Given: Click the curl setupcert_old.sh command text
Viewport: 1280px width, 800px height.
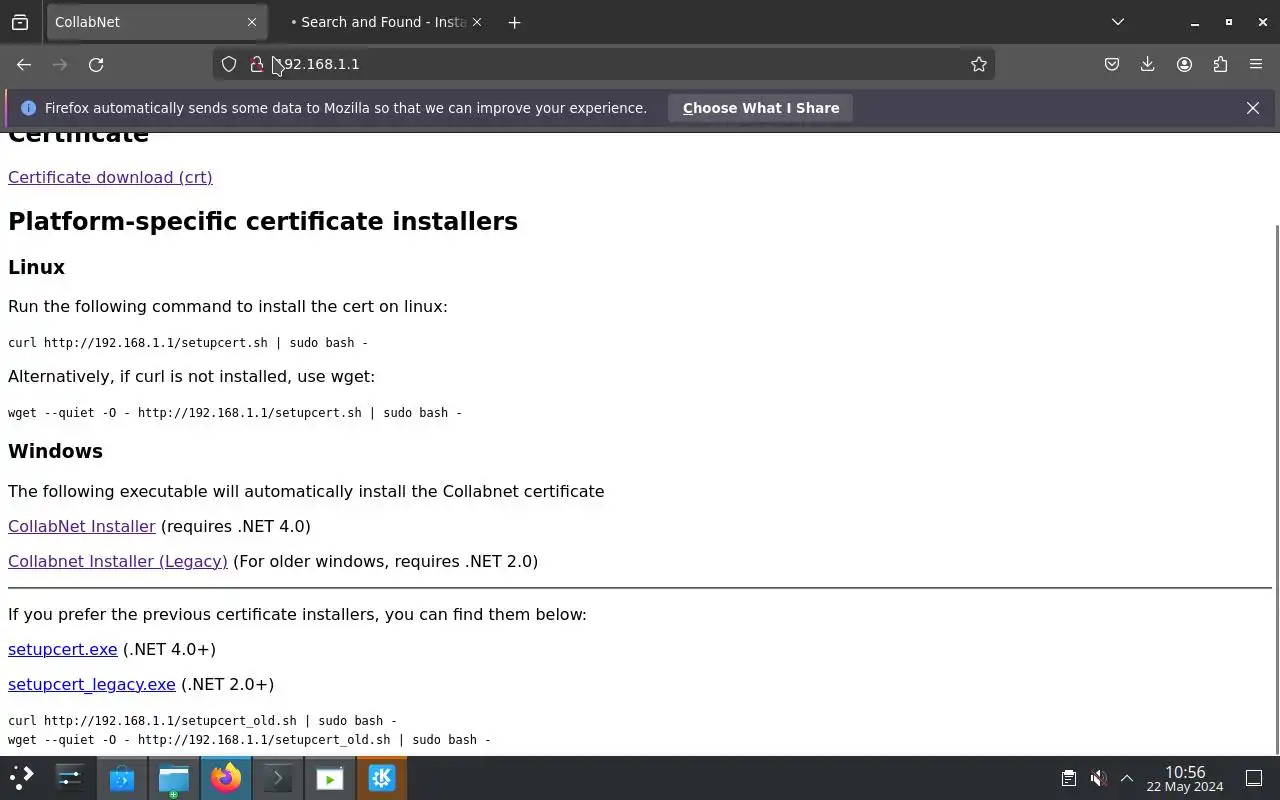Looking at the screenshot, I should pyautogui.click(x=202, y=720).
